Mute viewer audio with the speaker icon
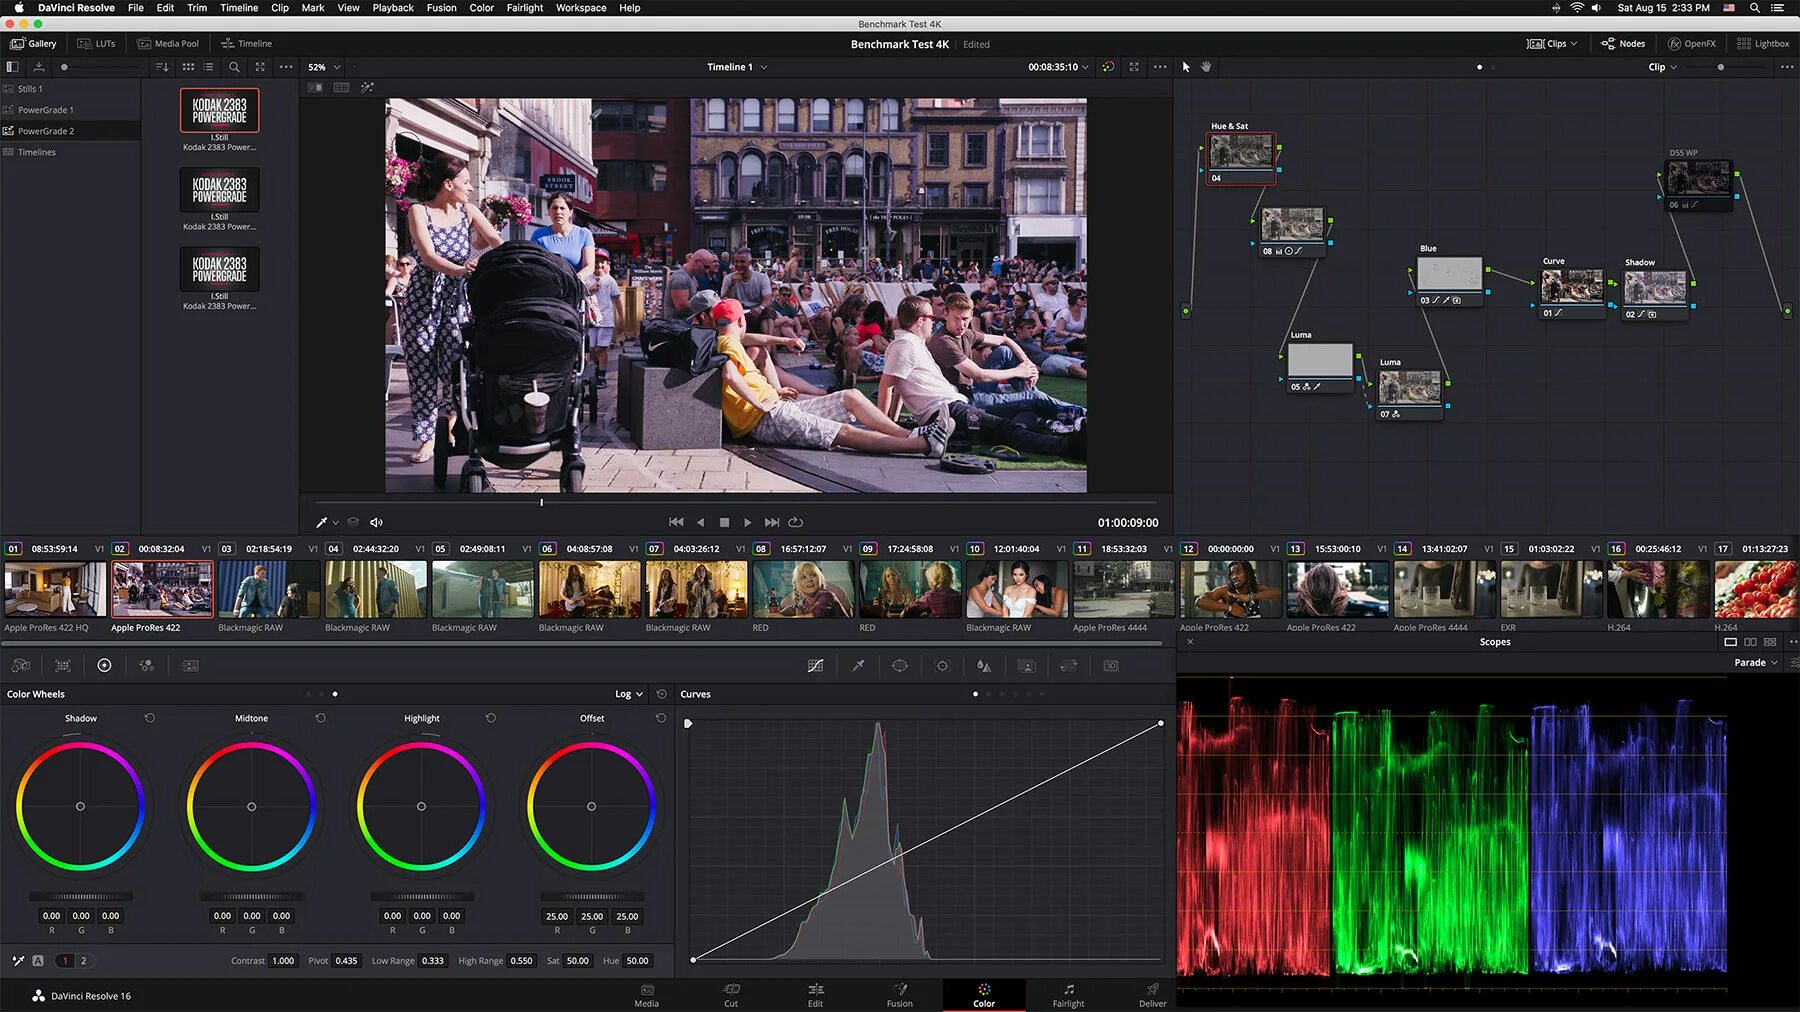This screenshot has width=1800, height=1012. tap(377, 522)
